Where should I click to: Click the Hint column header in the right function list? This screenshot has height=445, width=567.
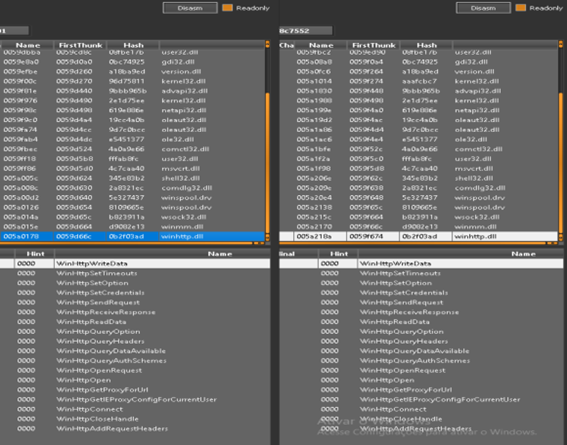(339, 254)
